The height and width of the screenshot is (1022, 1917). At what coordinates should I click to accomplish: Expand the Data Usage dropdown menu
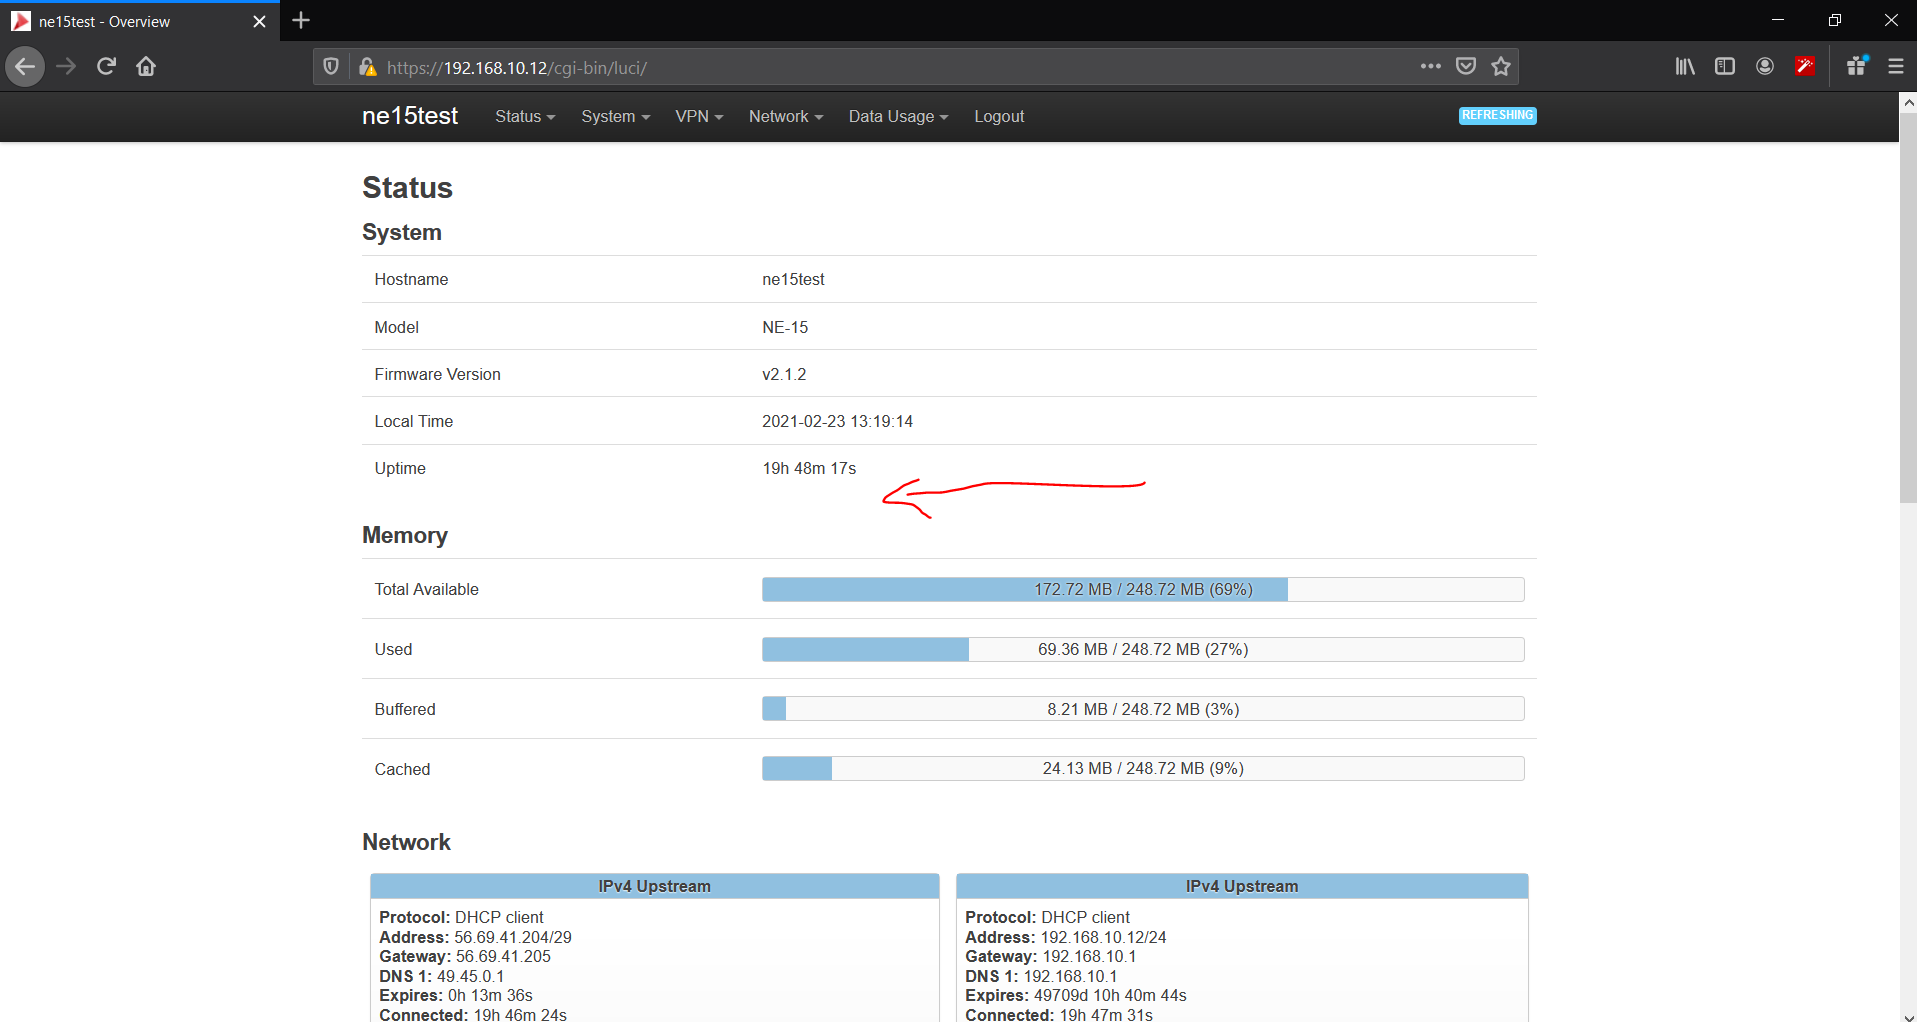pyautogui.click(x=898, y=116)
